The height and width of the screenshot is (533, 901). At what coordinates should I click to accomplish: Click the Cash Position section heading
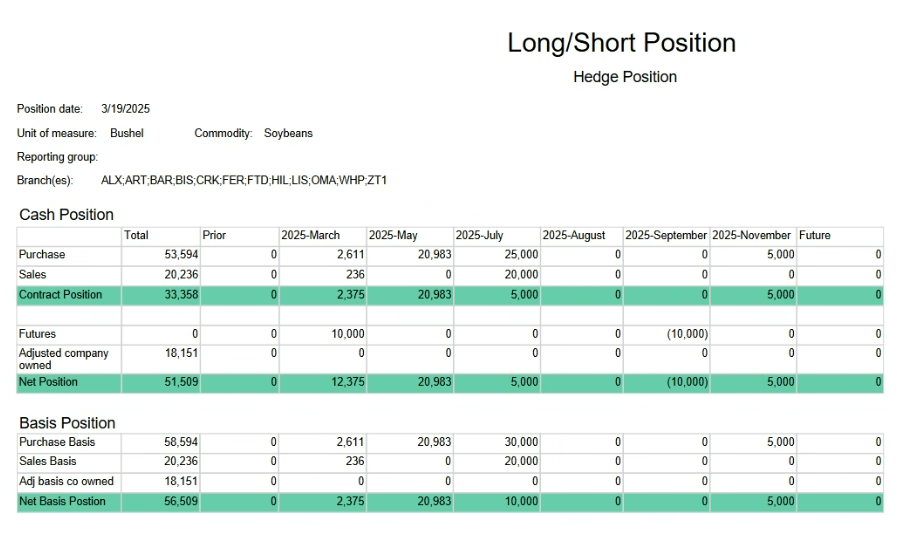pyautogui.click(x=66, y=215)
